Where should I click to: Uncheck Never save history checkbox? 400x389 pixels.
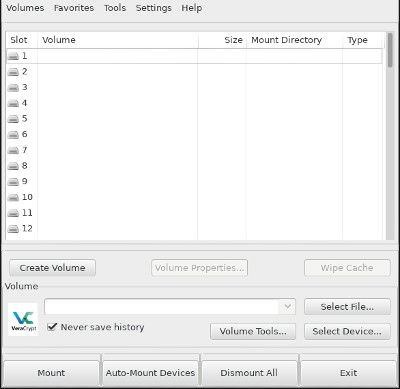click(x=52, y=327)
